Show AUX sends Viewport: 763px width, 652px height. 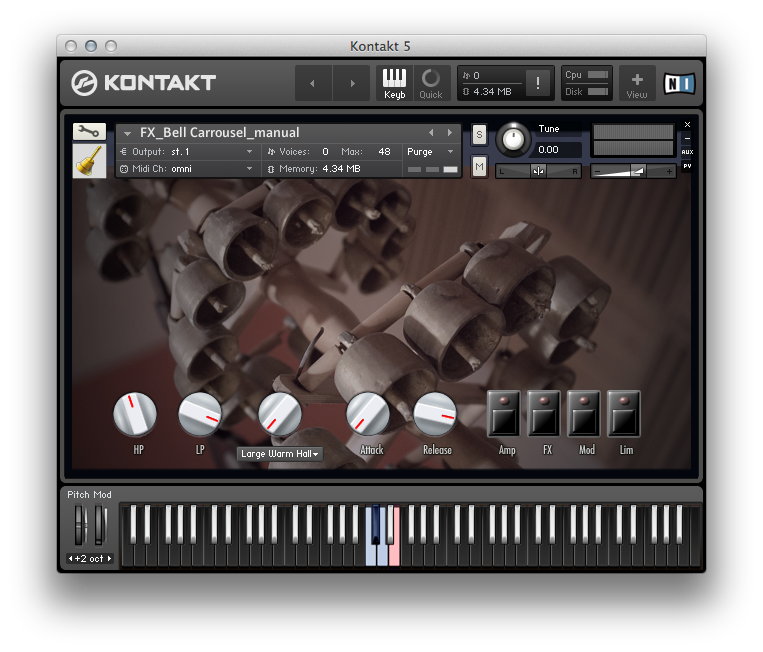[688, 152]
